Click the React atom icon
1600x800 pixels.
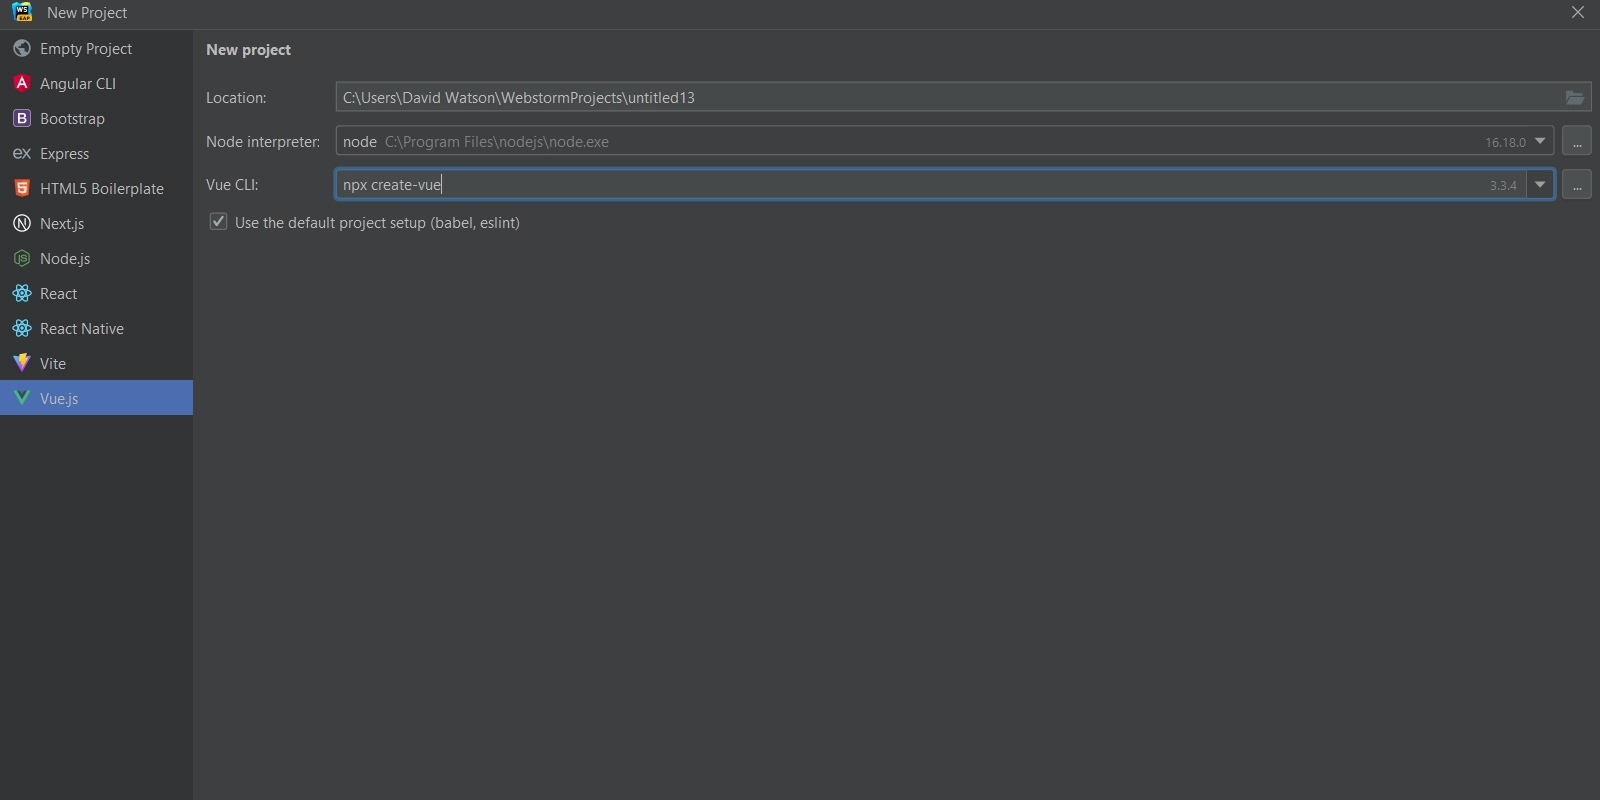click(x=22, y=293)
